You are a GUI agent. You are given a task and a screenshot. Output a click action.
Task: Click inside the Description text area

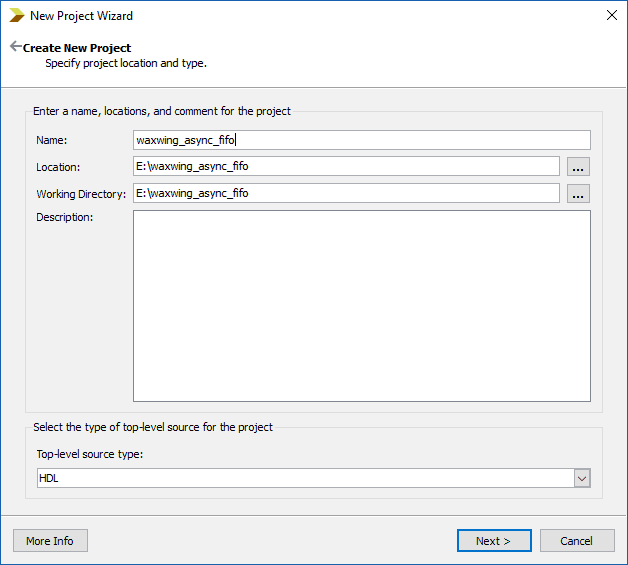(x=361, y=305)
